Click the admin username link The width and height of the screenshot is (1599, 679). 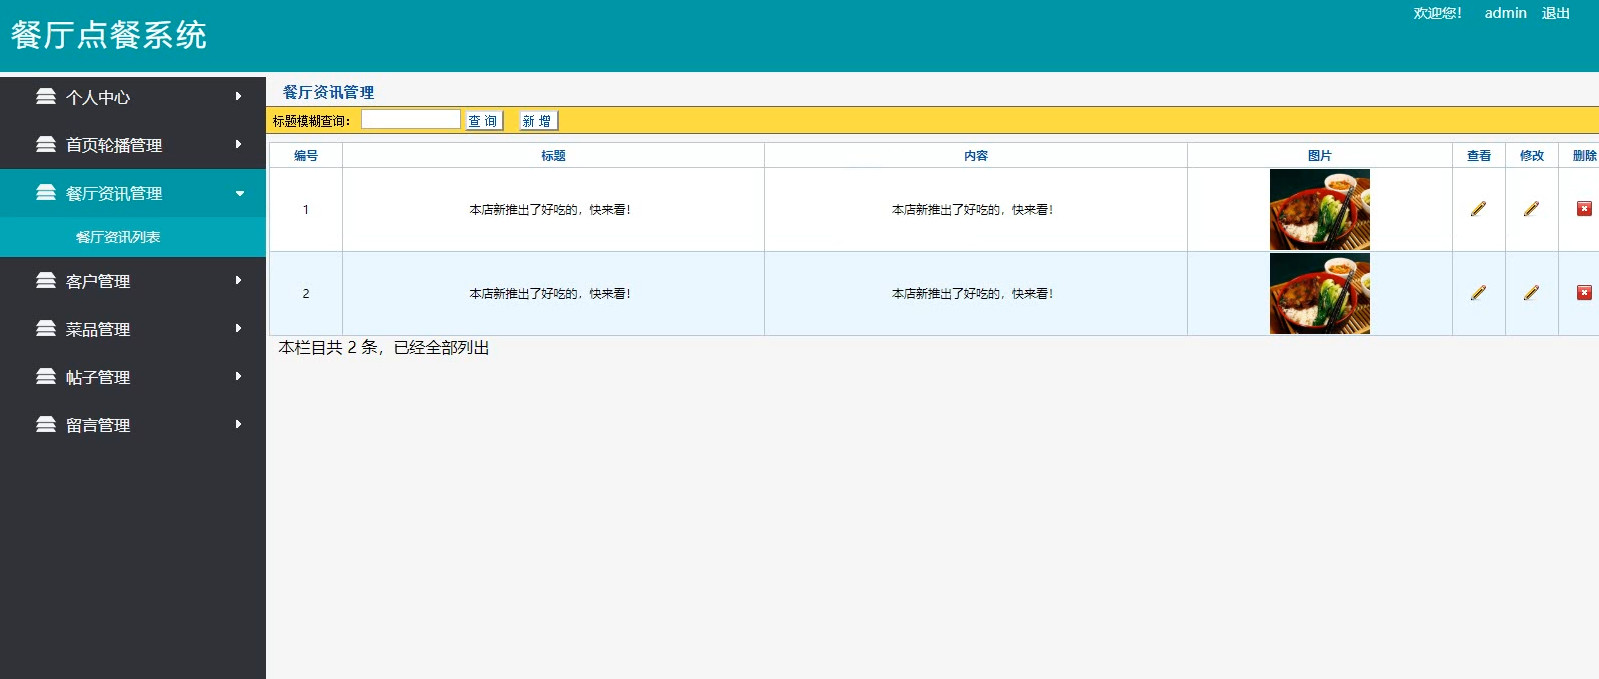tap(1505, 13)
